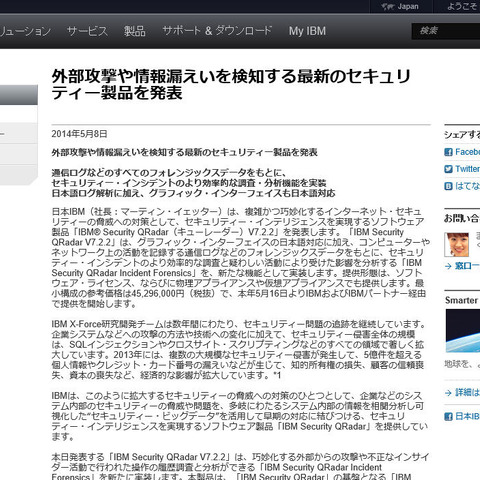This screenshot has width=480, height=480.
Task: Open the 製品 menu
Action: pos(135,31)
